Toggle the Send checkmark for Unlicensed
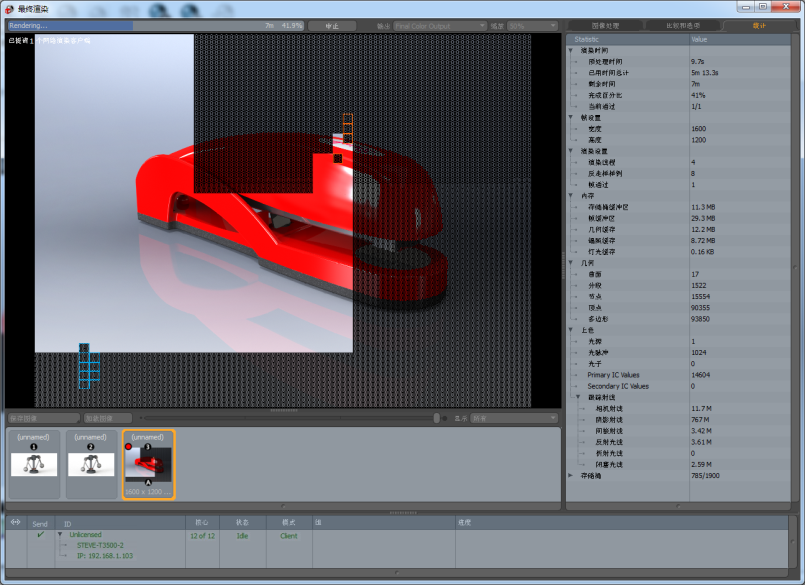Viewport: 805px width, 585px height. 41,535
